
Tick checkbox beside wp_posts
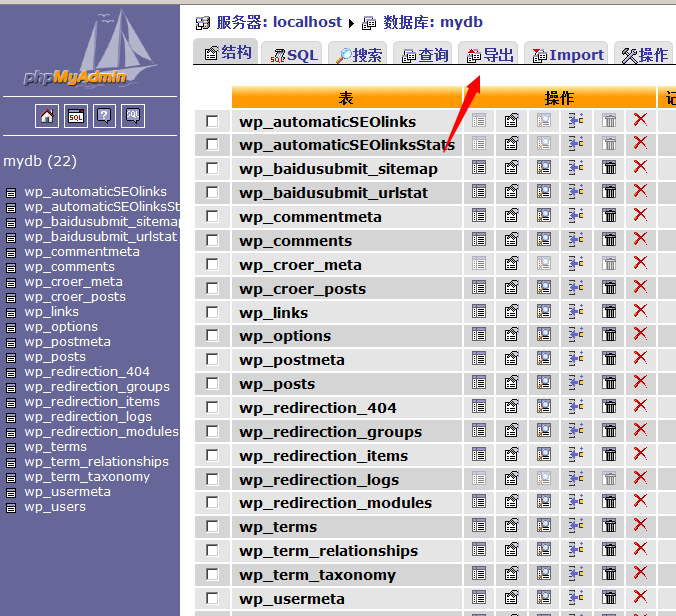coord(212,383)
